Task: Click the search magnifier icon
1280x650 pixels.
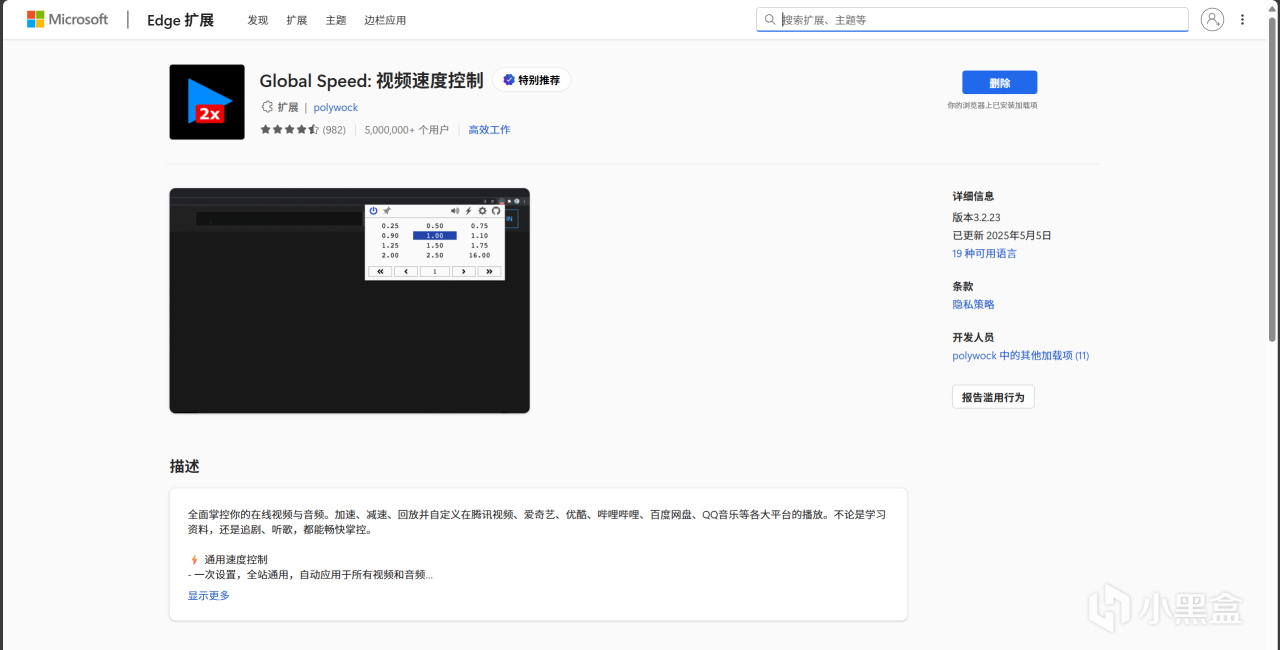Action: pos(770,19)
